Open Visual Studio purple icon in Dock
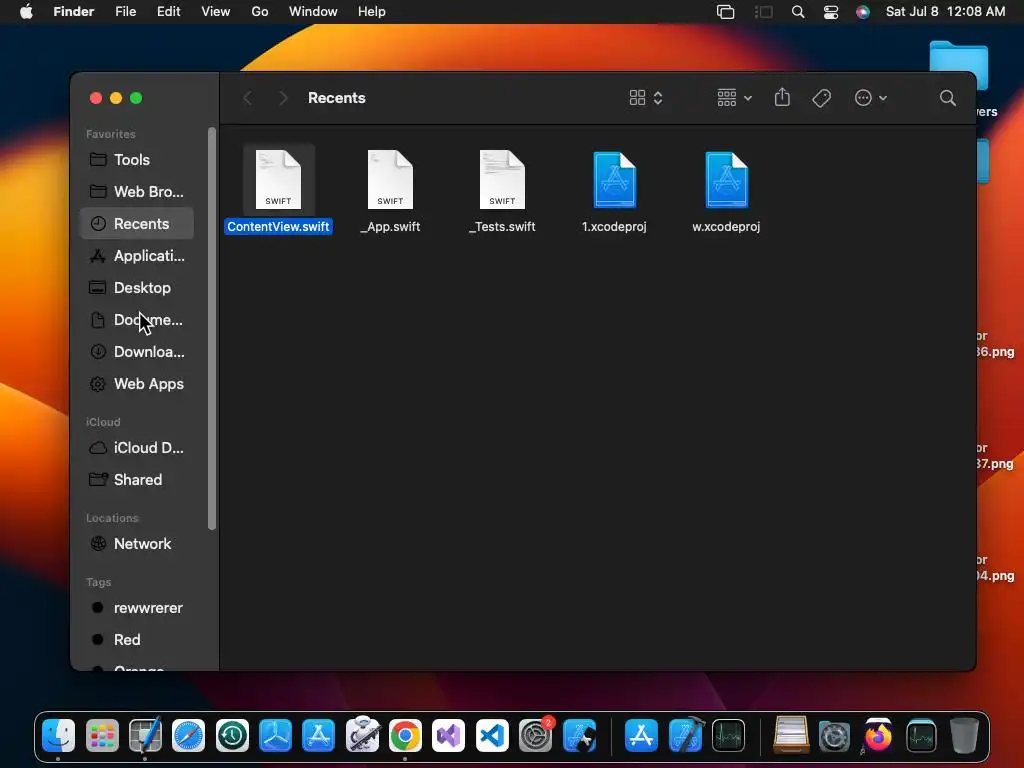This screenshot has width=1024, height=768. coord(448,736)
